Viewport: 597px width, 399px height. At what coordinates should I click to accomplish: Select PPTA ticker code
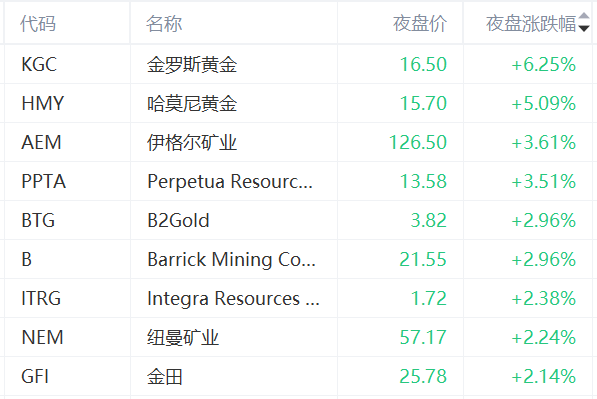(x=44, y=182)
